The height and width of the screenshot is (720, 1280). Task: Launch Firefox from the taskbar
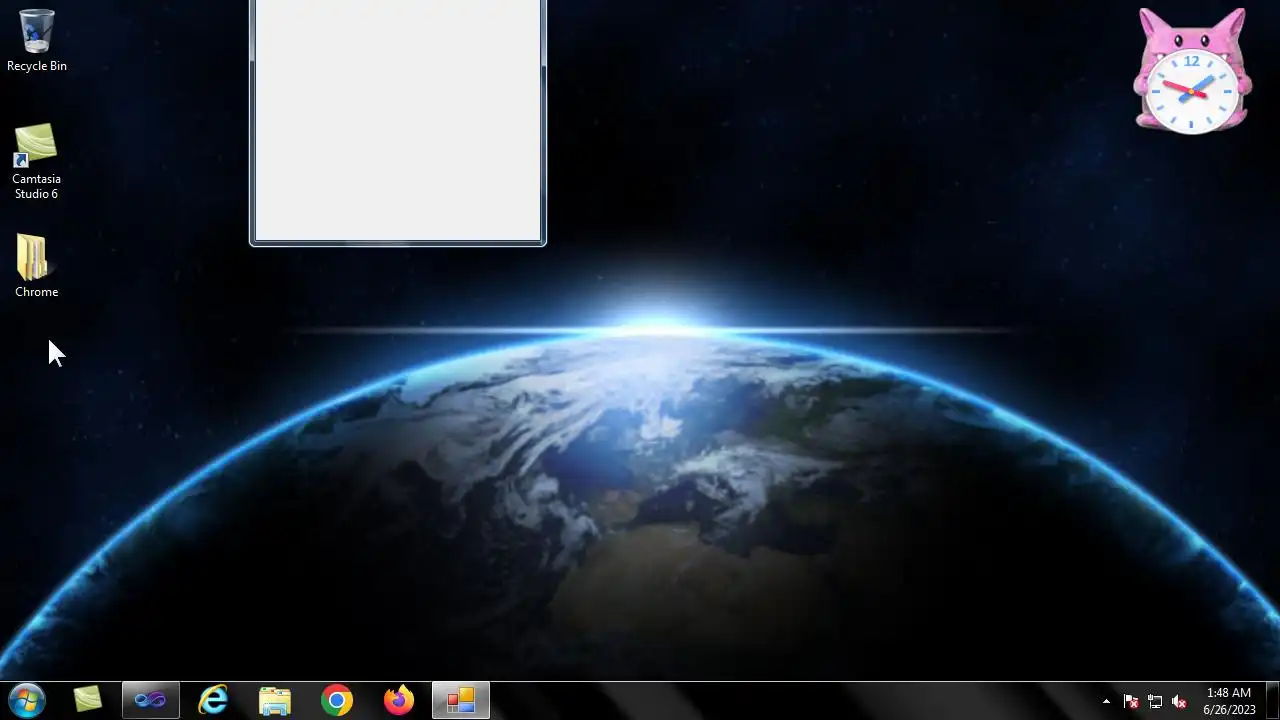point(399,700)
